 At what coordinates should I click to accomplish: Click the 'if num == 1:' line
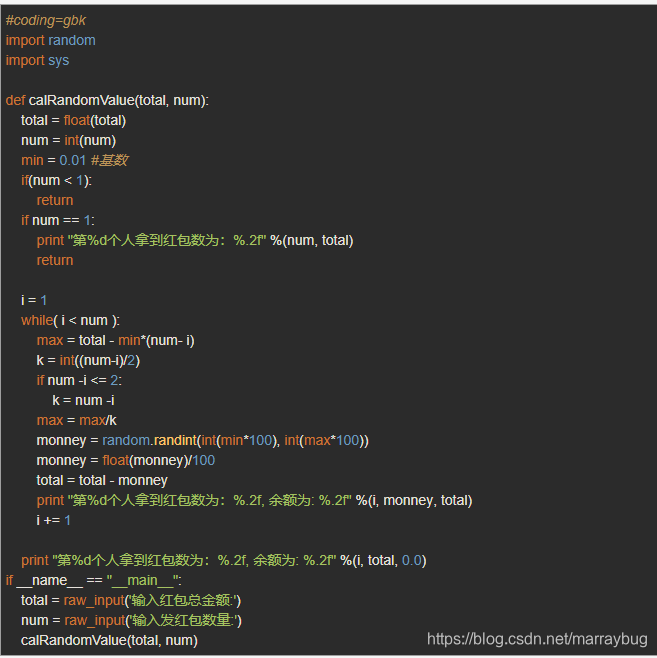click(58, 220)
